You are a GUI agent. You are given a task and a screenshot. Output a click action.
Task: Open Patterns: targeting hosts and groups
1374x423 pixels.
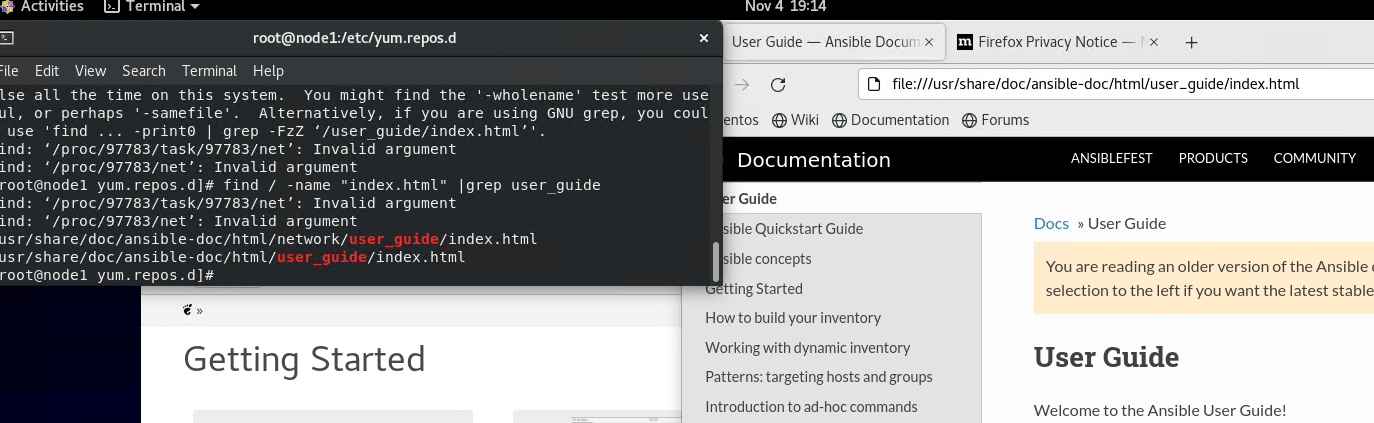pyautogui.click(x=819, y=377)
